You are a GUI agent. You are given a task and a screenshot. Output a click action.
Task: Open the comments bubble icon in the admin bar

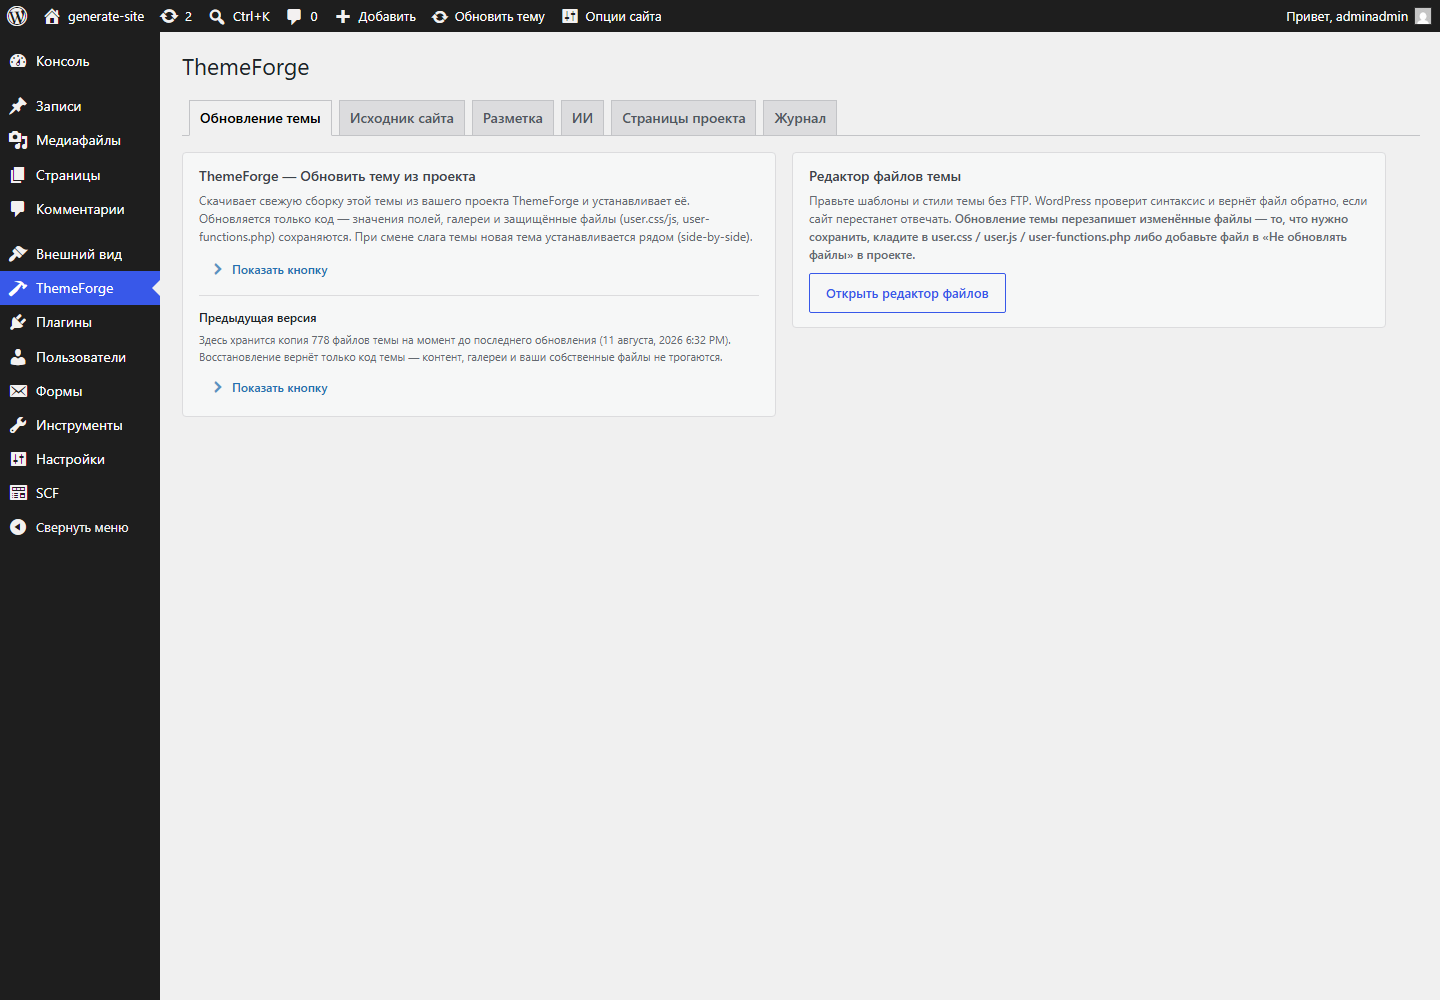click(294, 16)
